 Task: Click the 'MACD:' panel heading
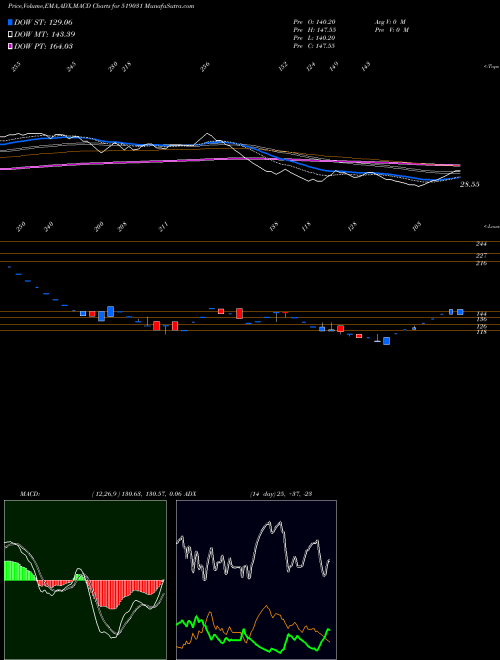pyautogui.click(x=29, y=494)
